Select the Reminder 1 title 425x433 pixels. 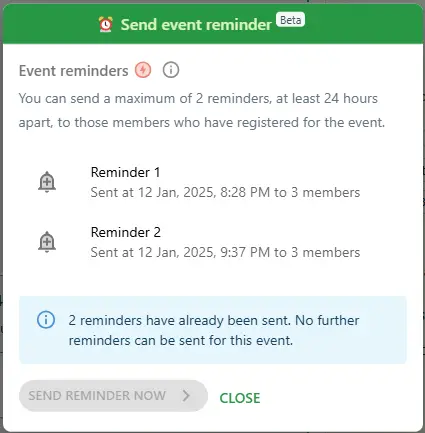[x=125, y=172]
